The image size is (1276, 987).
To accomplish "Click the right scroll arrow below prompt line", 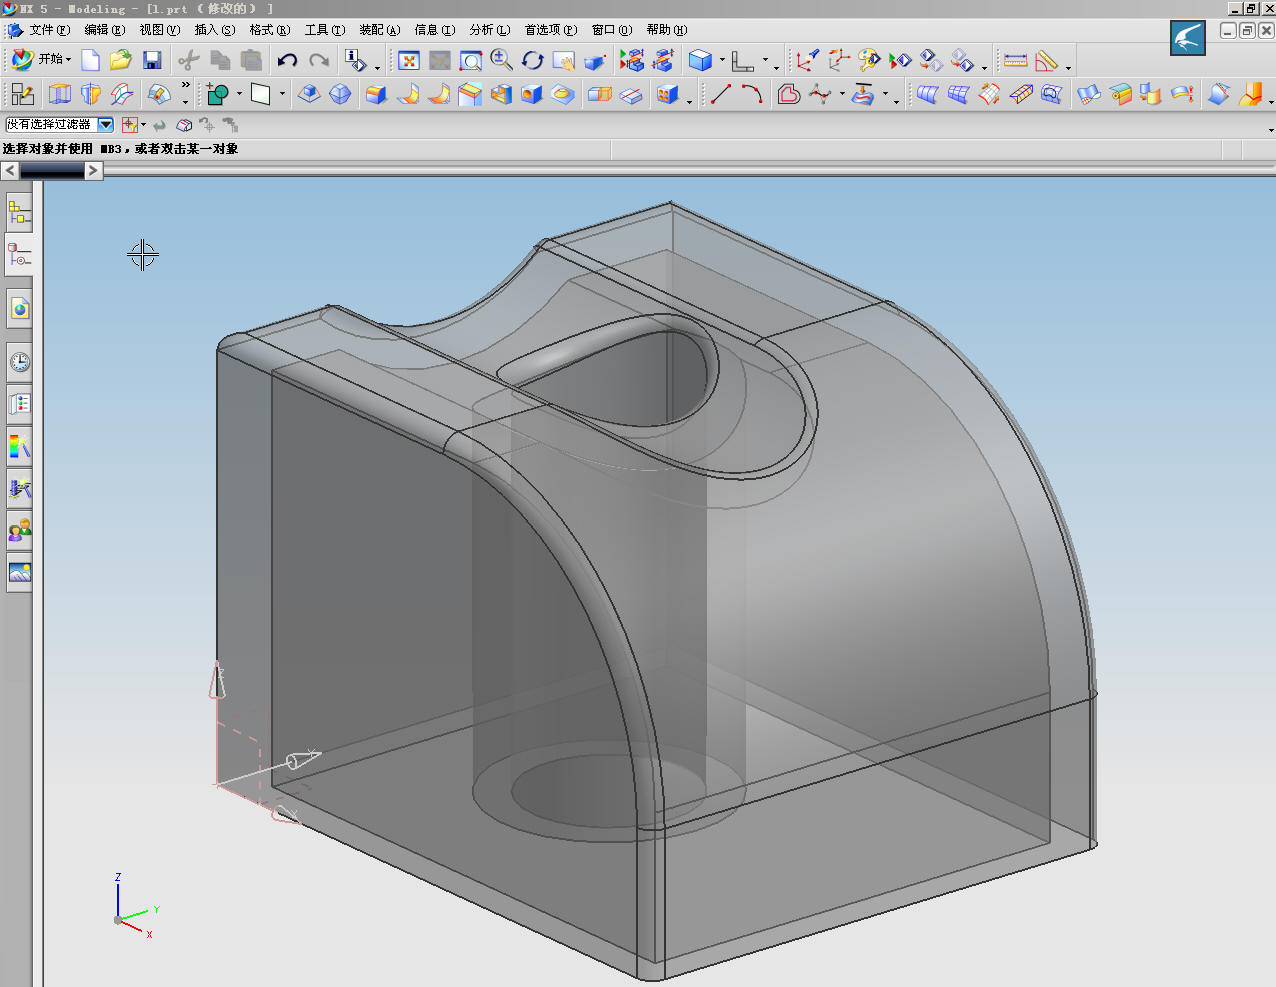I will [93, 171].
